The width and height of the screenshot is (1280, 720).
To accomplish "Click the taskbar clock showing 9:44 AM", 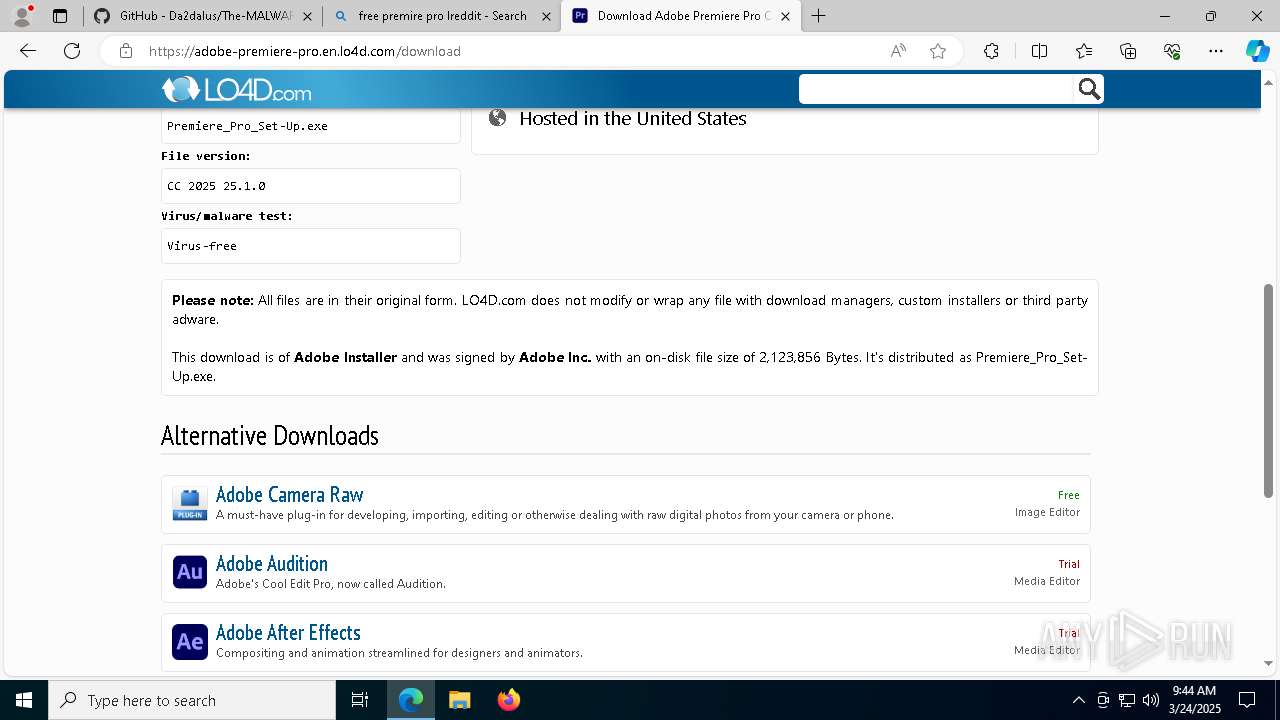I will coord(1195,700).
